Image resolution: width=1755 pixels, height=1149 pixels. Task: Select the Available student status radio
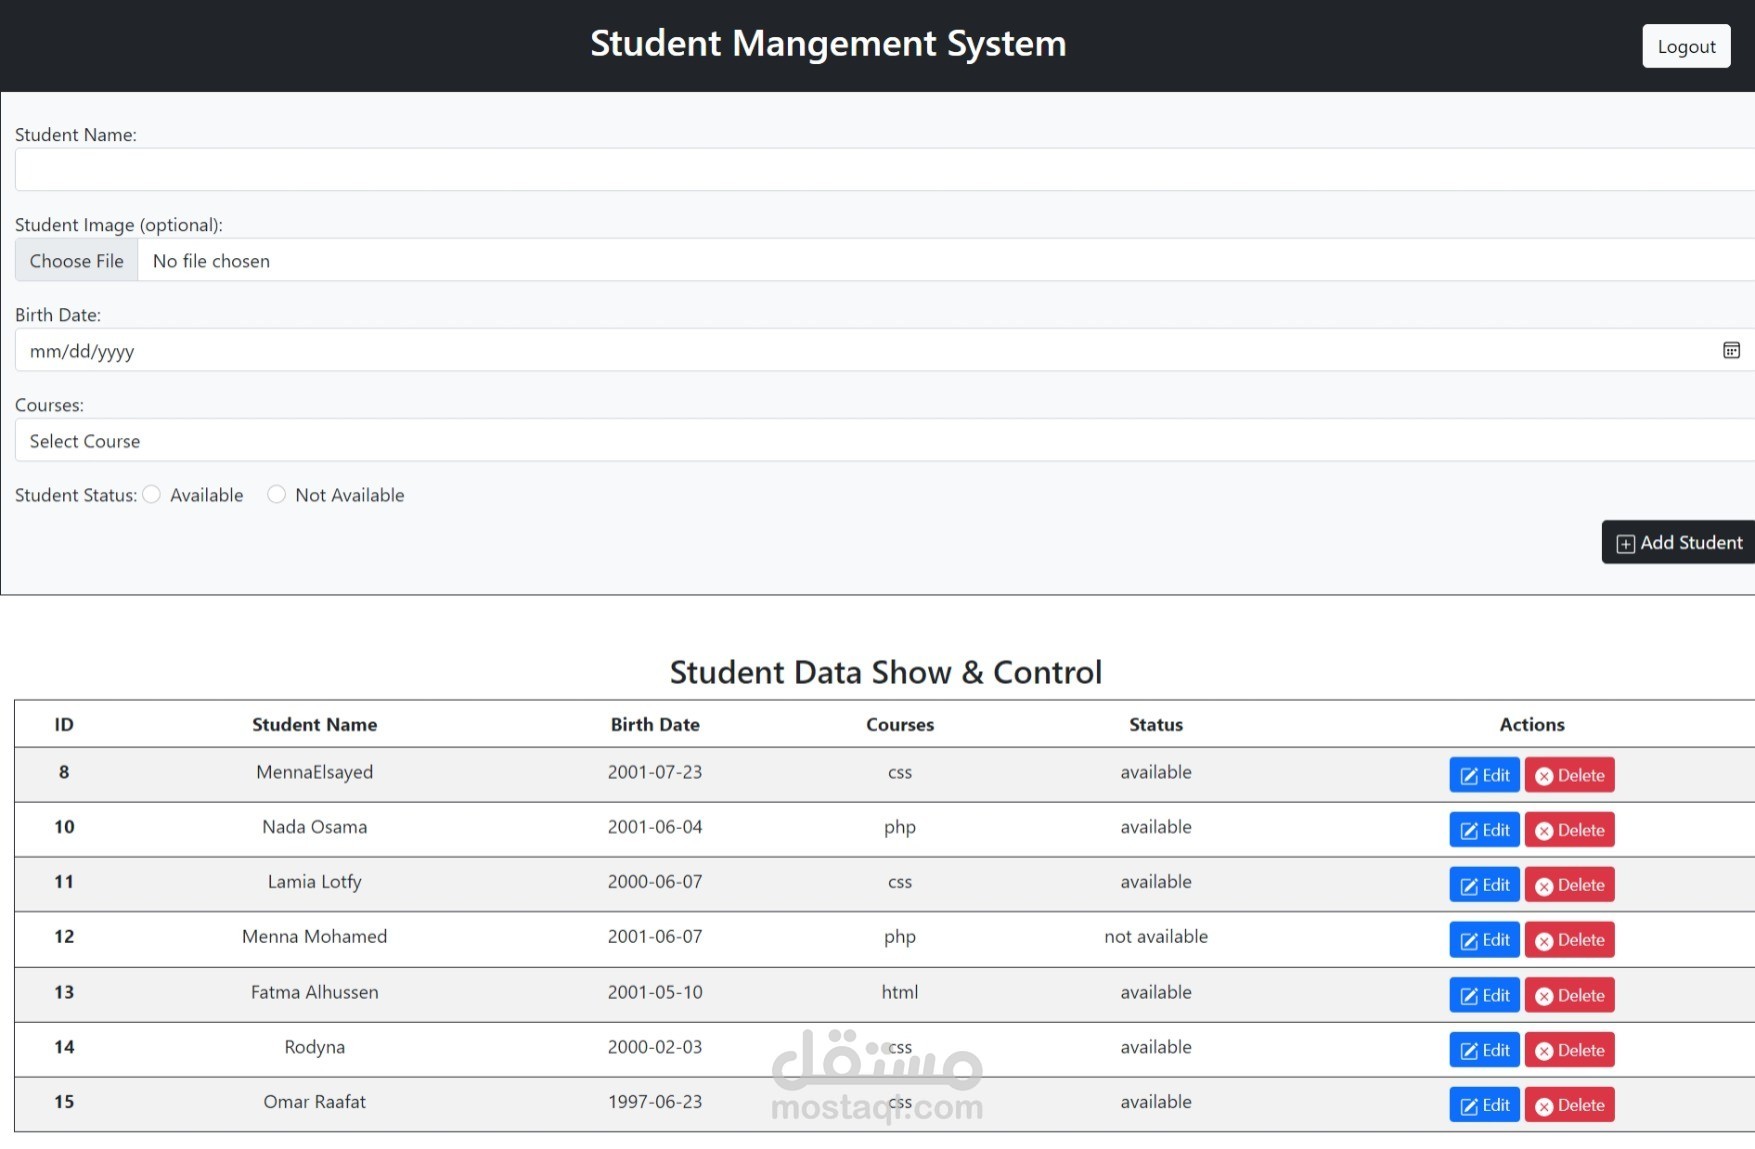(151, 494)
